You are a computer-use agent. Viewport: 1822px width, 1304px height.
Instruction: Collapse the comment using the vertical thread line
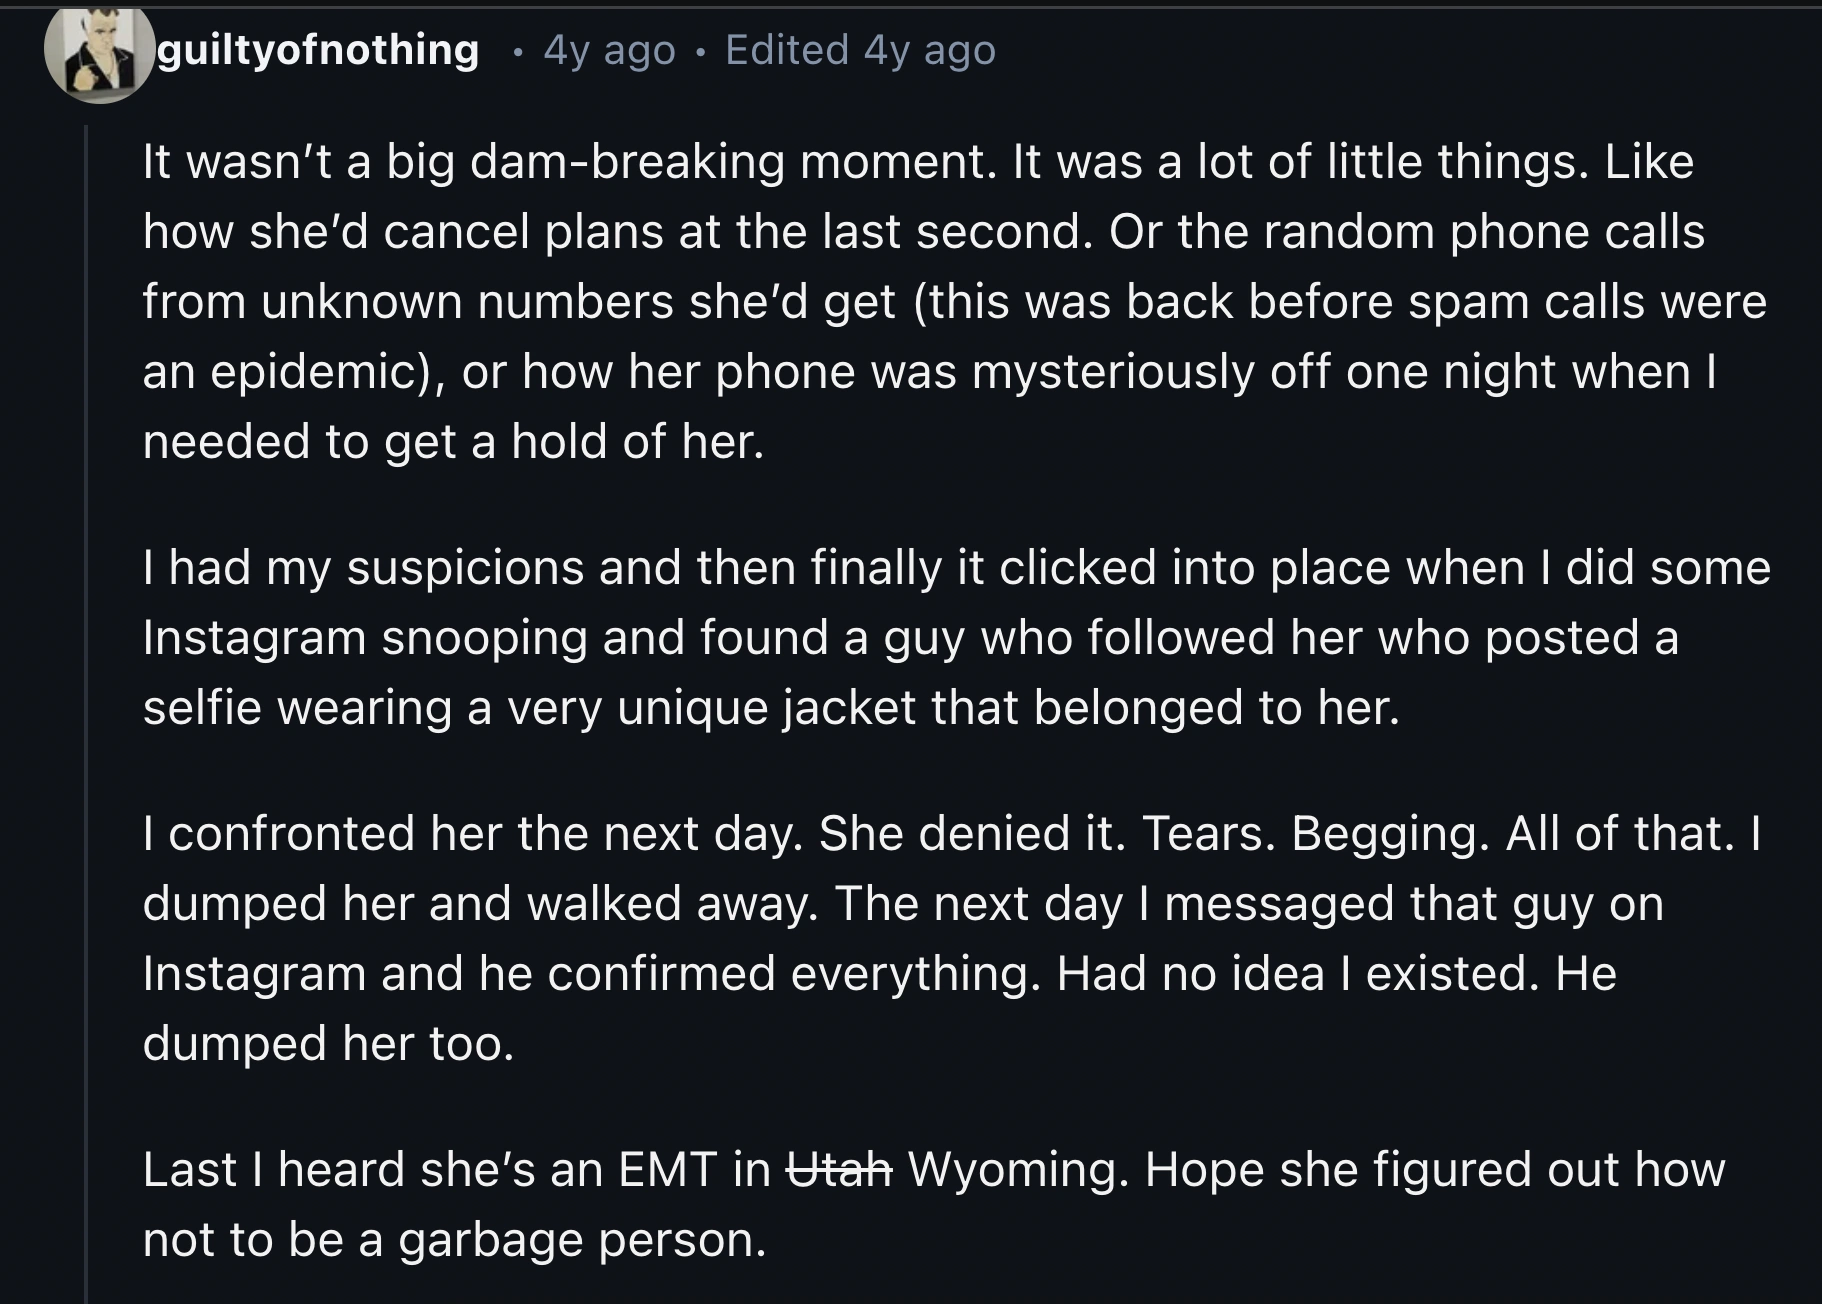(x=87, y=700)
